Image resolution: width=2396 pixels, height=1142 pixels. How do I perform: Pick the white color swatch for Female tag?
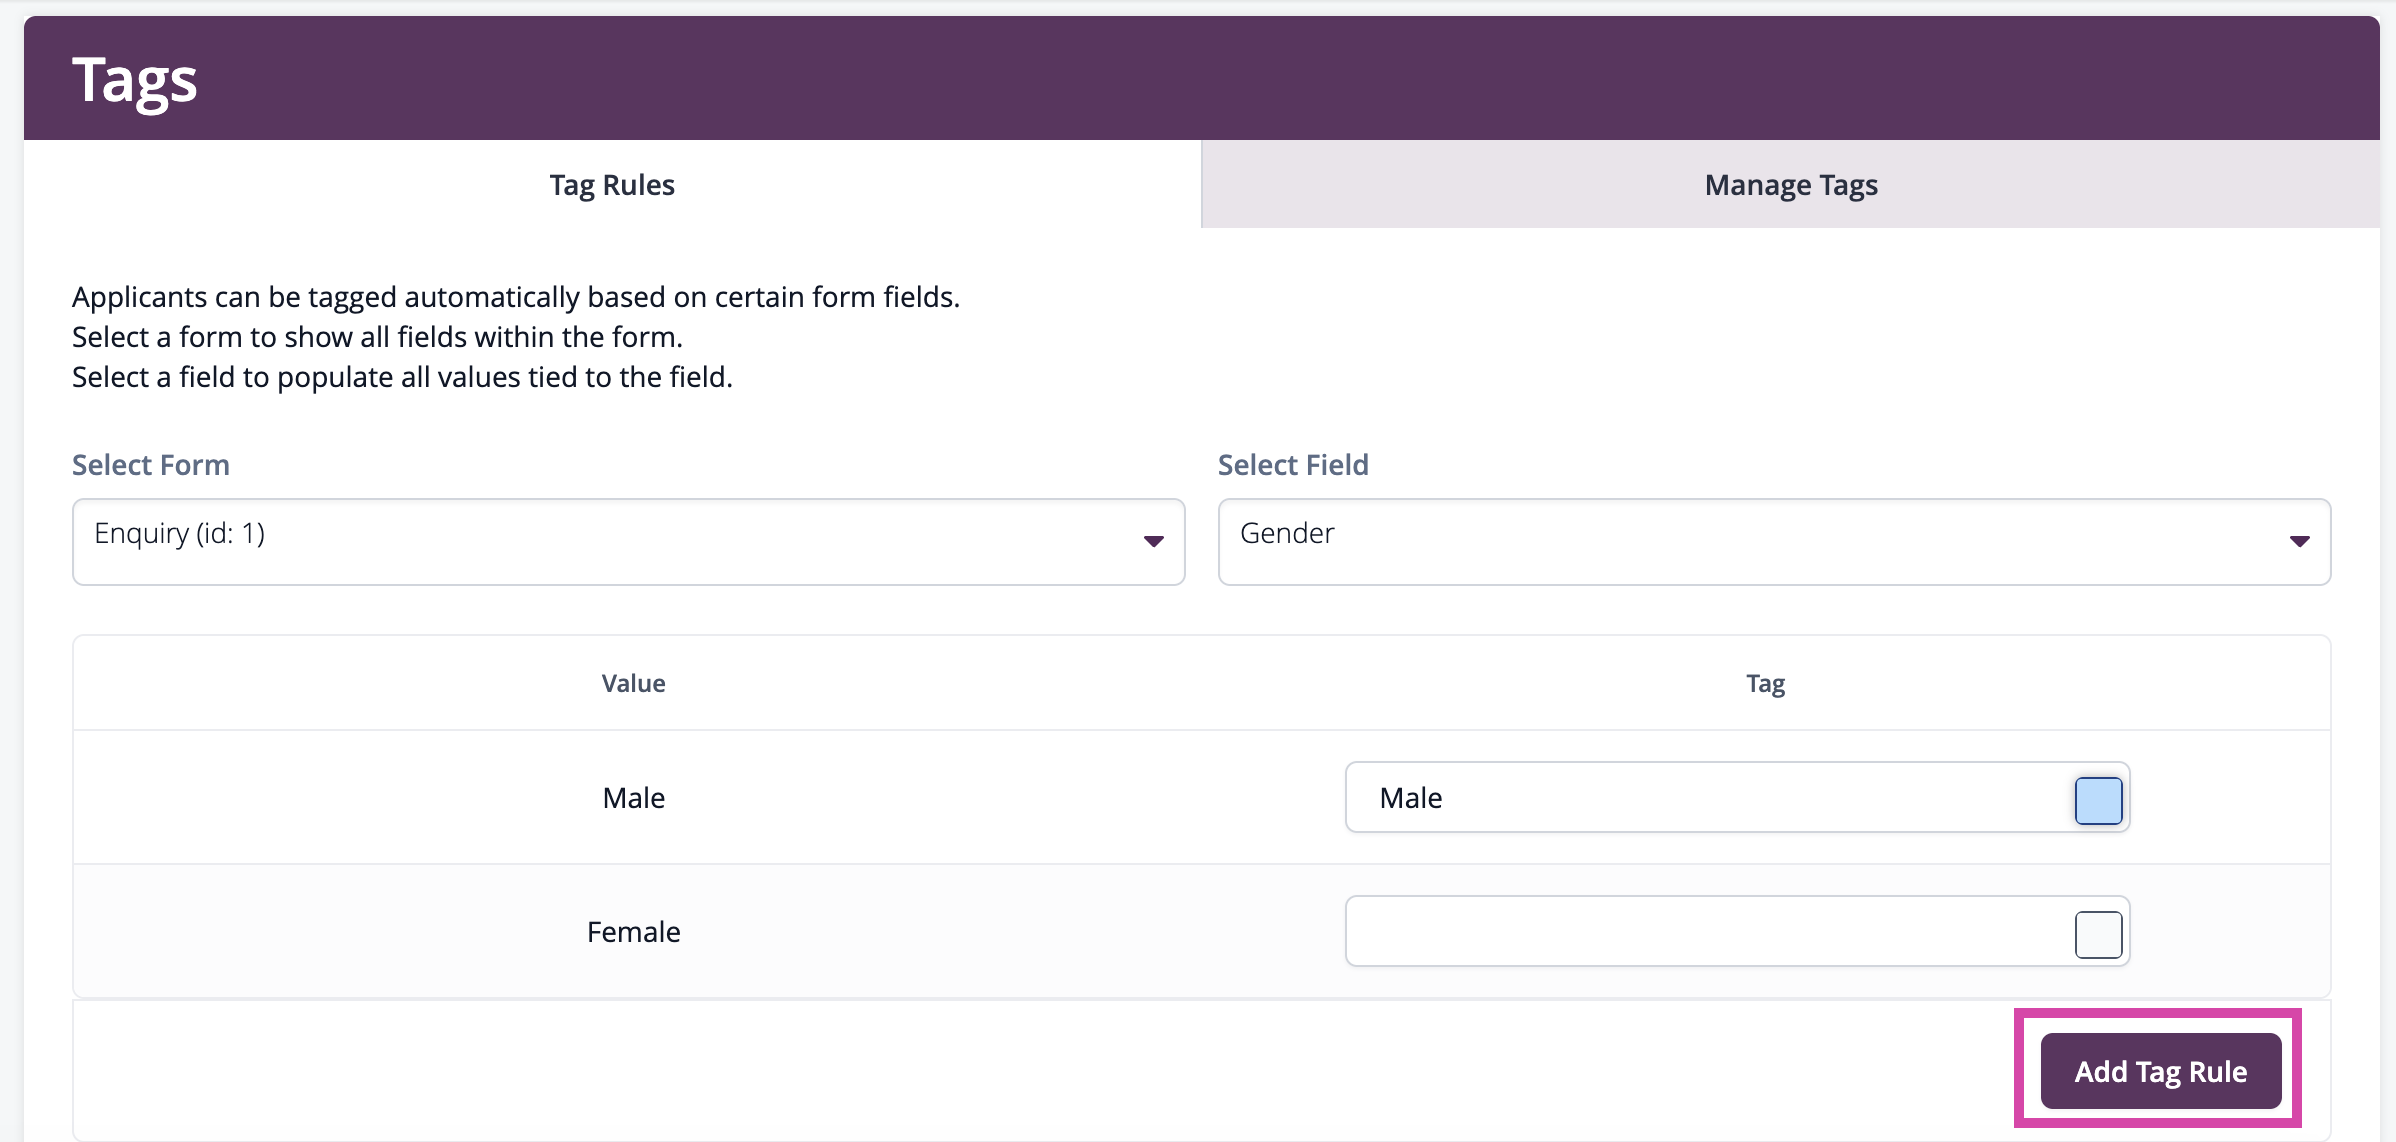click(x=2098, y=935)
